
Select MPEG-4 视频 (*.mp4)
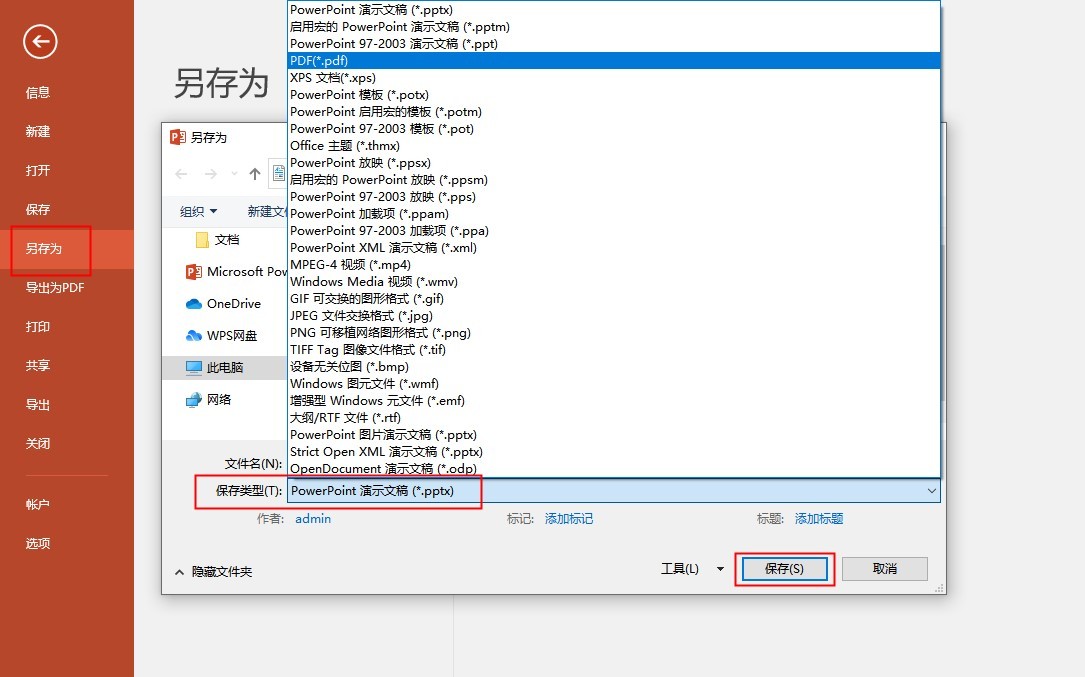[x=614, y=264]
